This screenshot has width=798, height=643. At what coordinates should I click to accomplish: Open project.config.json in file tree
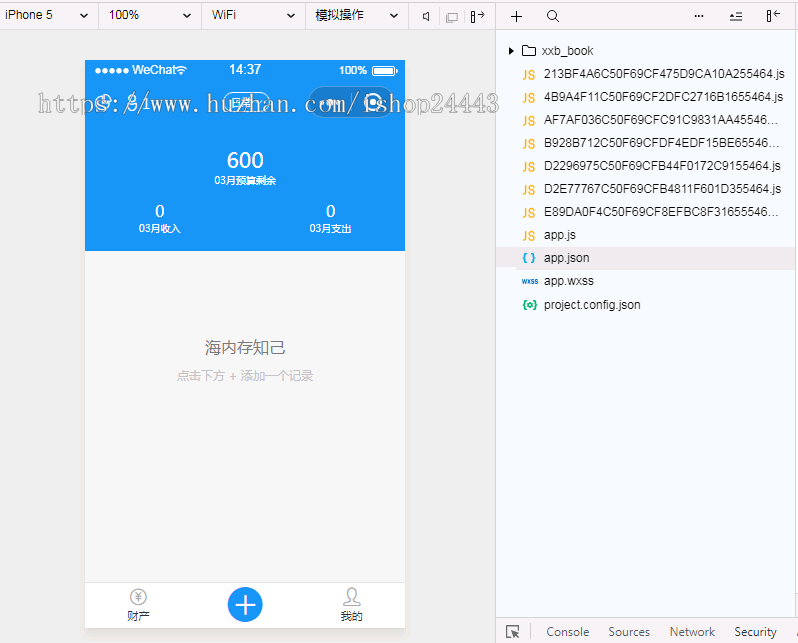pos(592,304)
